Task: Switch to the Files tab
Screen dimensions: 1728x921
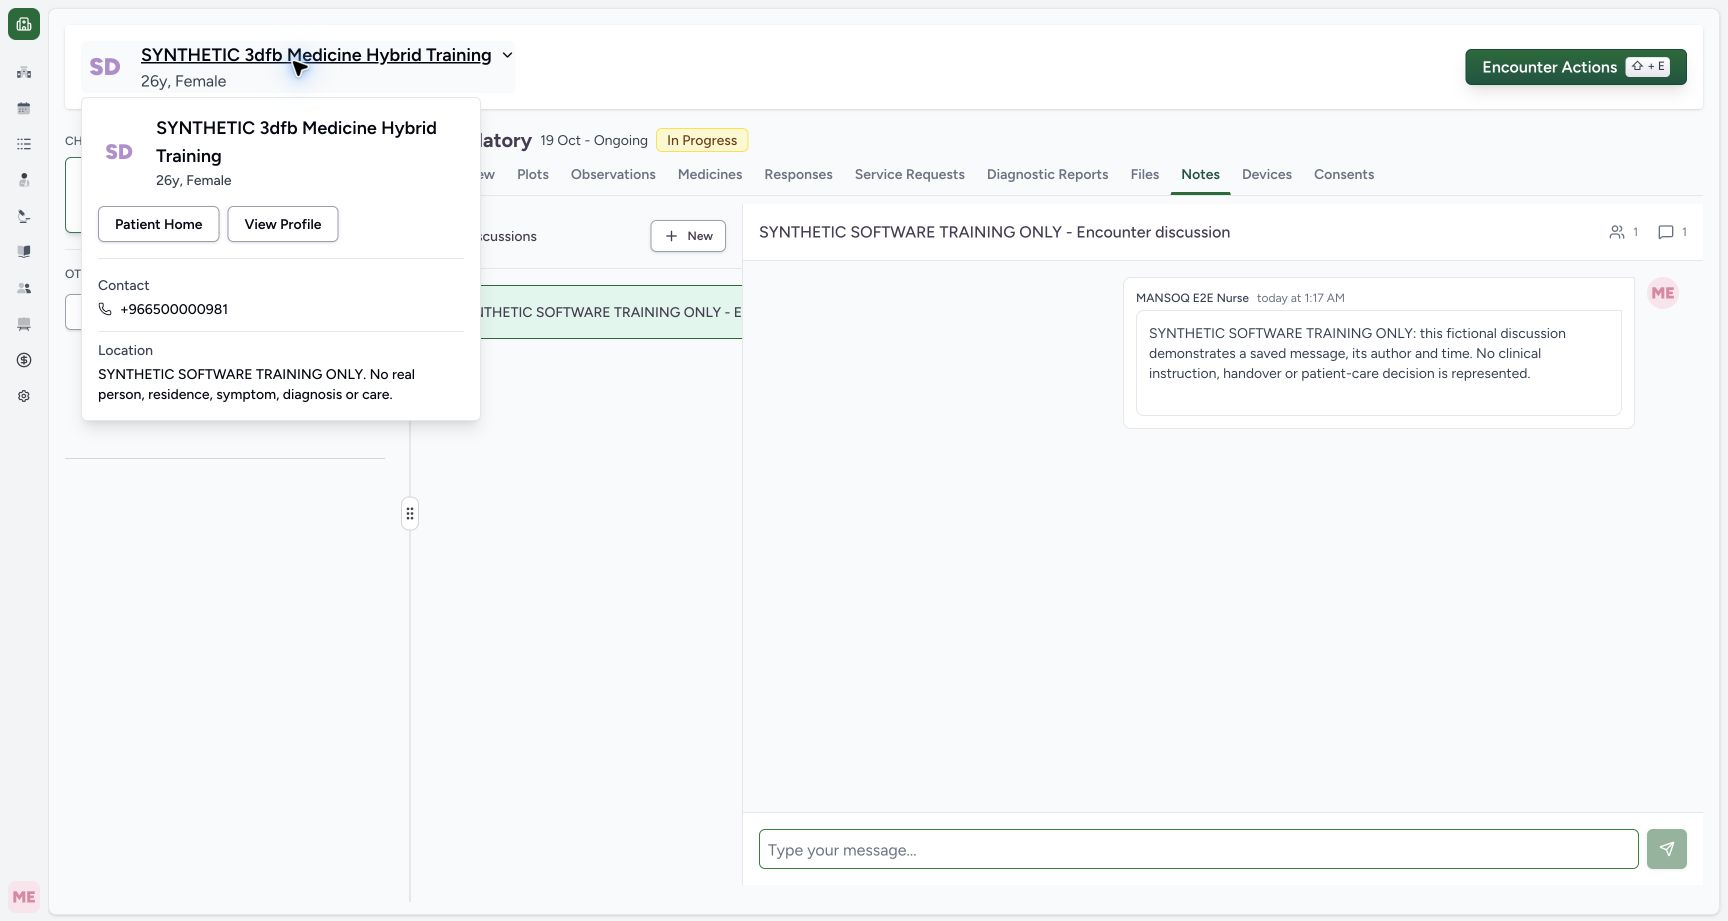Action: [1145, 174]
